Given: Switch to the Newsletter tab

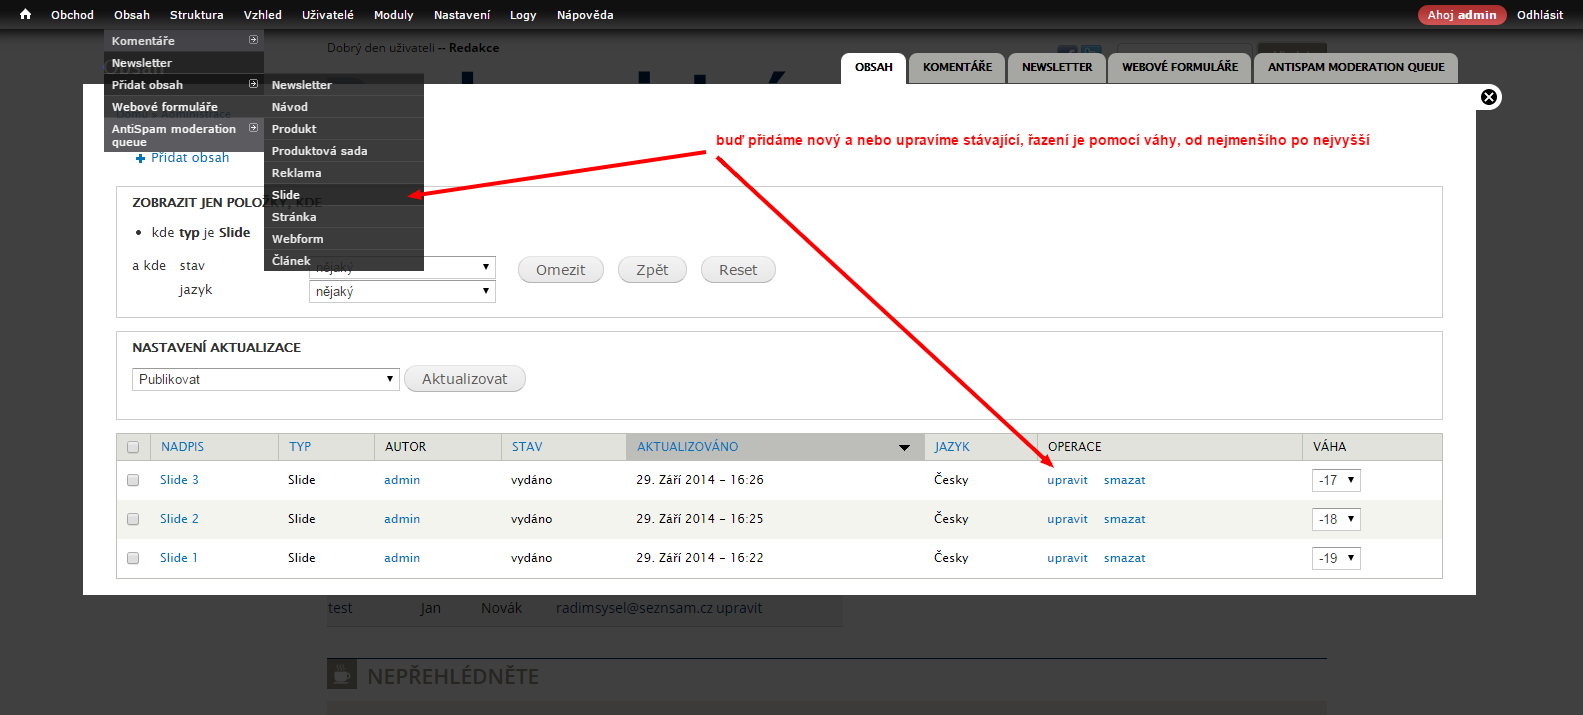Looking at the screenshot, I should (1057, 67).
